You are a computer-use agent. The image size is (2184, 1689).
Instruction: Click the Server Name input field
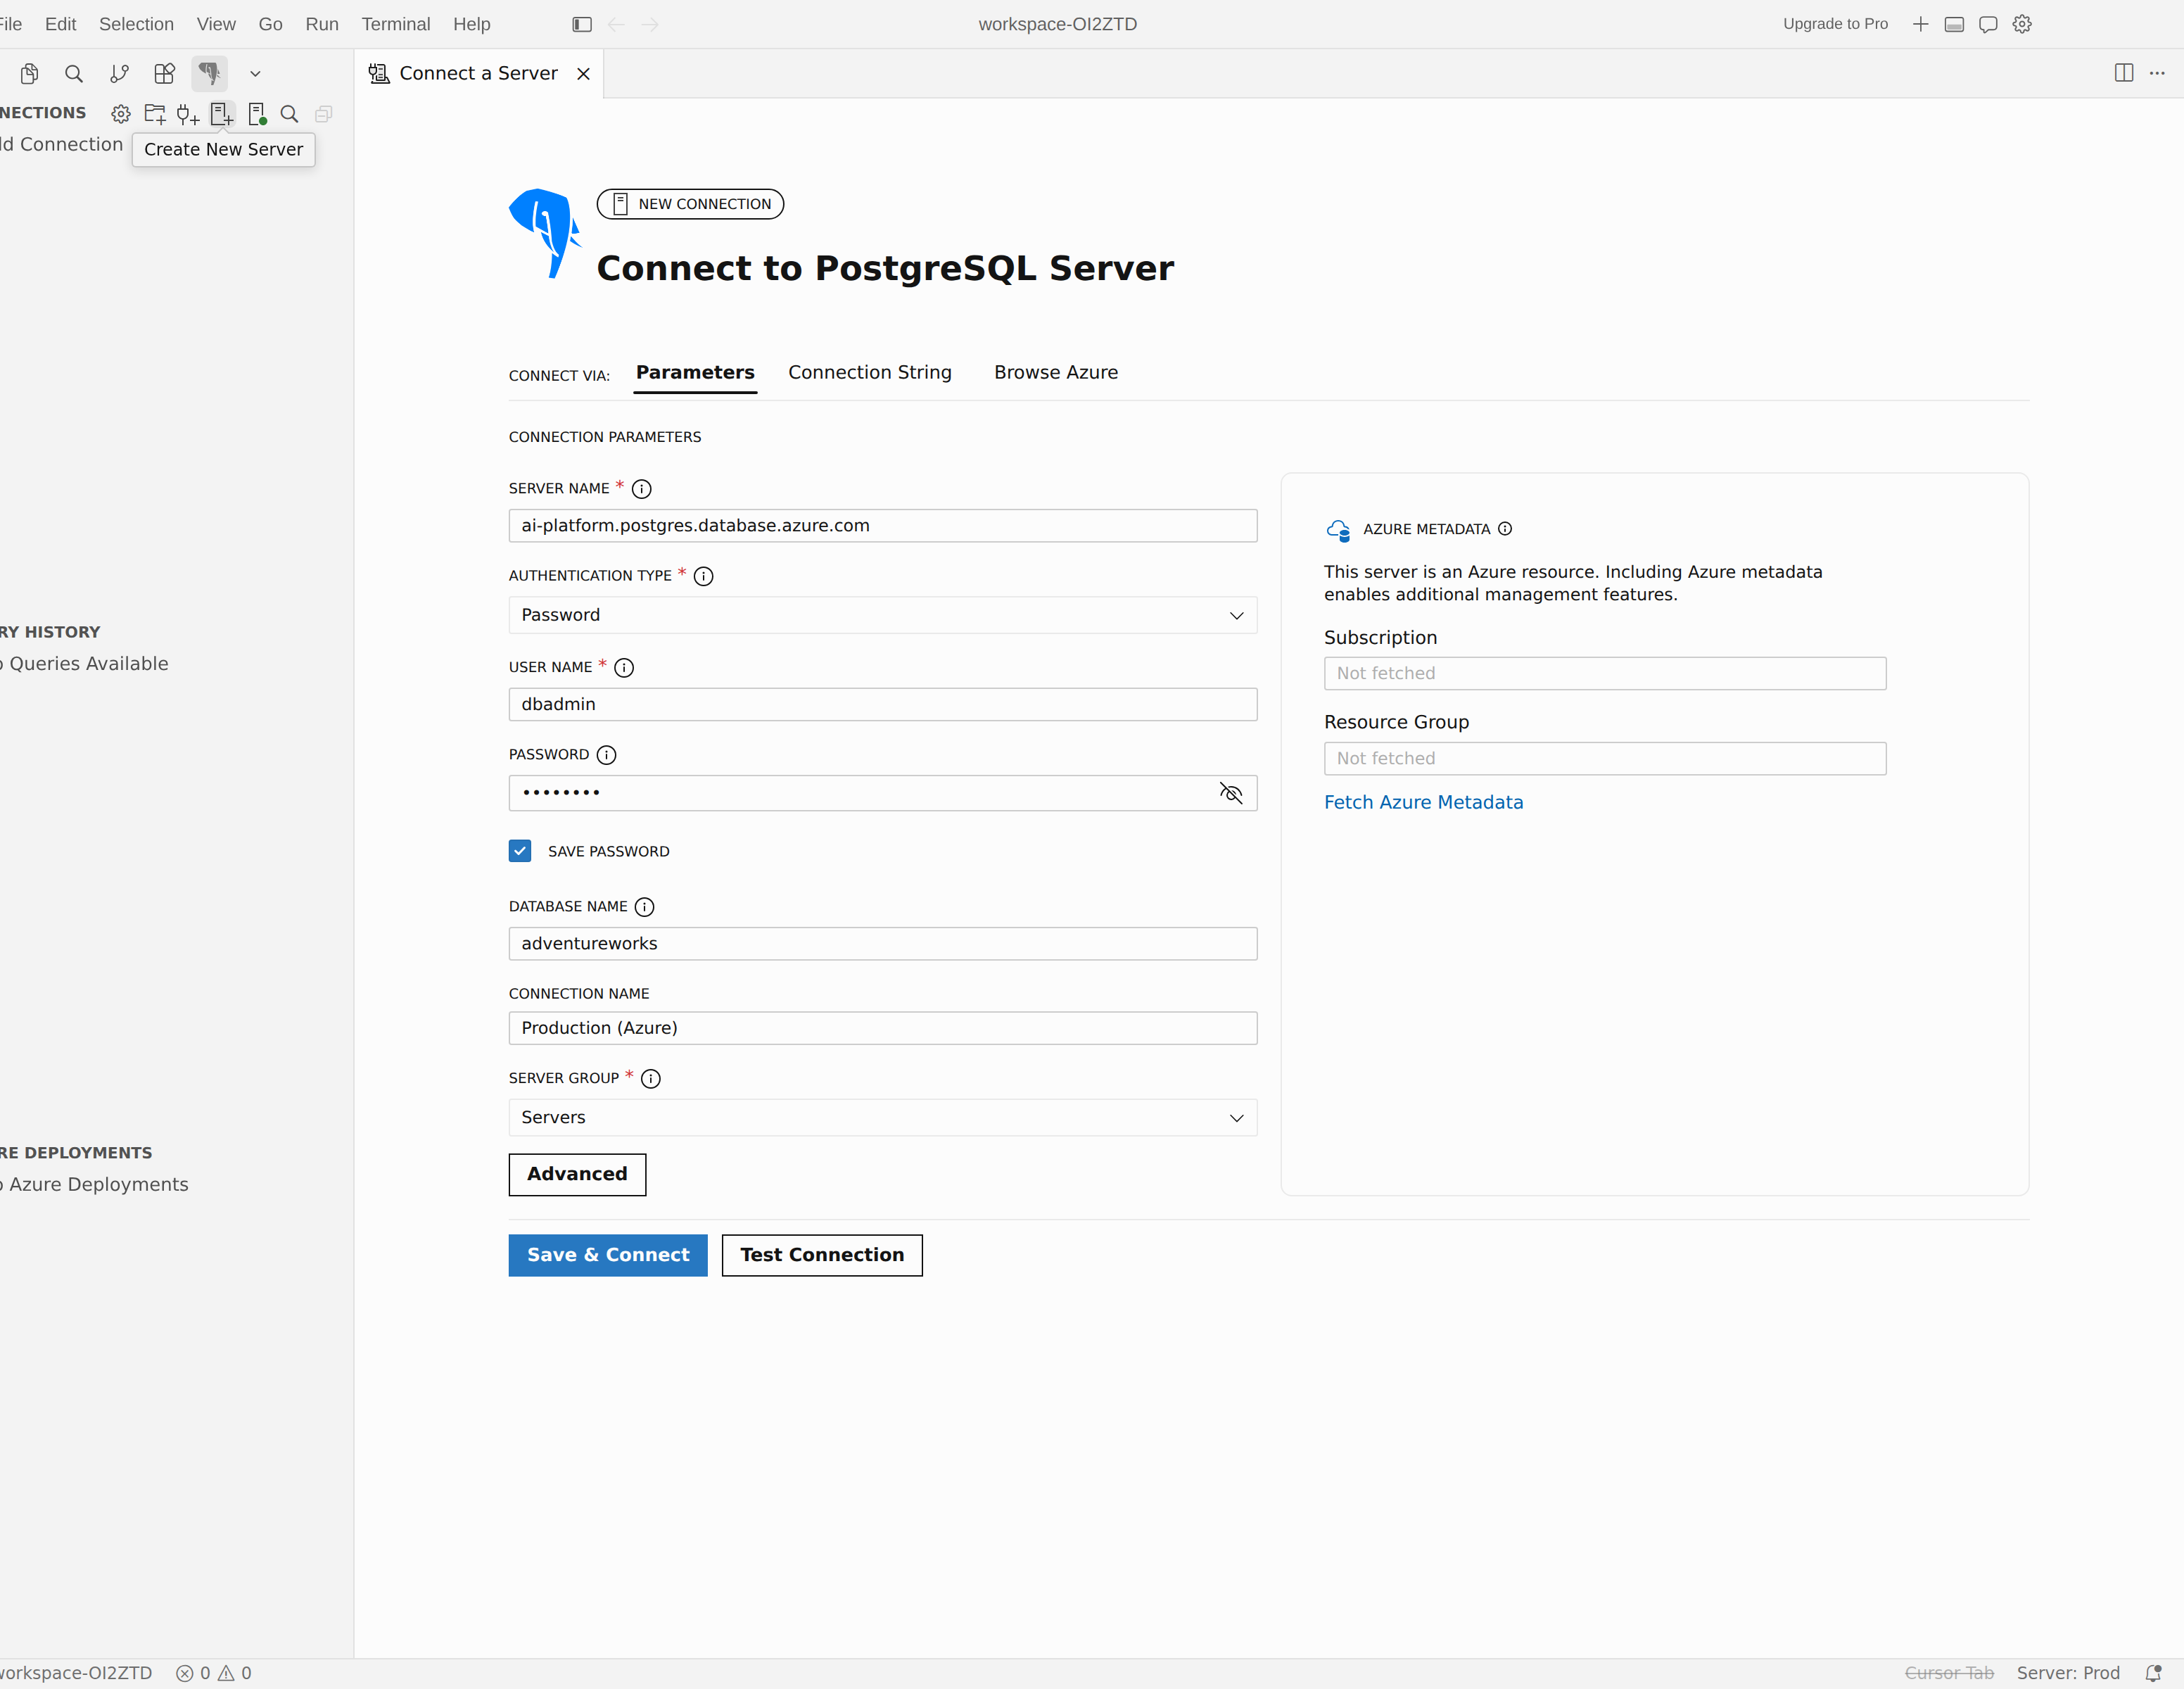(x=883, y=526)
